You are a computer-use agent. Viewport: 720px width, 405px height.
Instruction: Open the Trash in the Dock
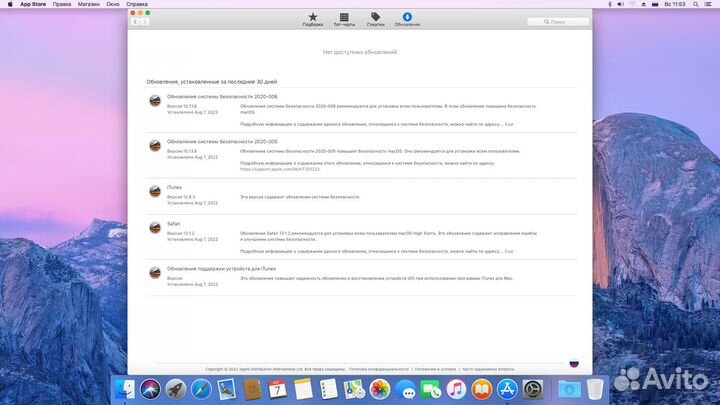[x=595, y=389]
